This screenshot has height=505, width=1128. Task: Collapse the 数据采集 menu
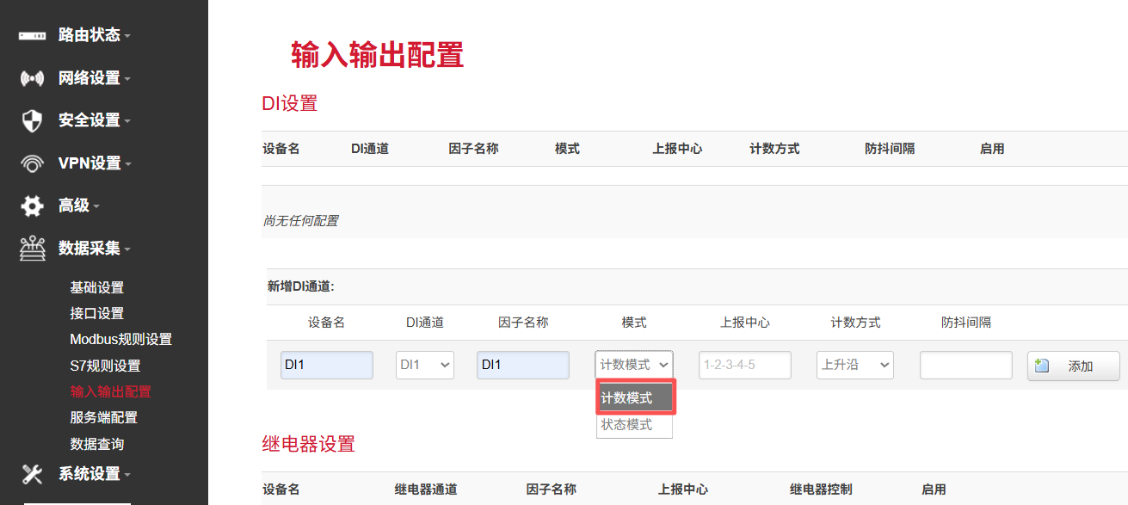click(x=94, y=249)
